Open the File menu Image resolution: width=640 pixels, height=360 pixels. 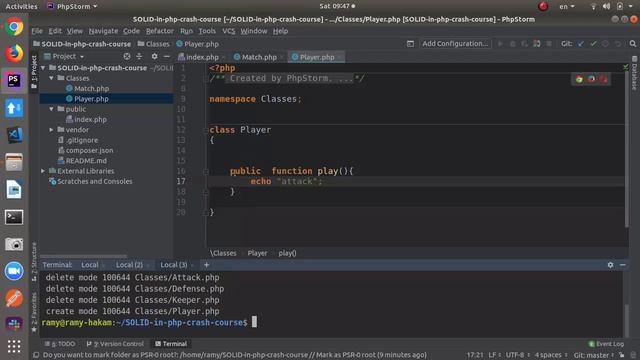[x=37, y=31]
